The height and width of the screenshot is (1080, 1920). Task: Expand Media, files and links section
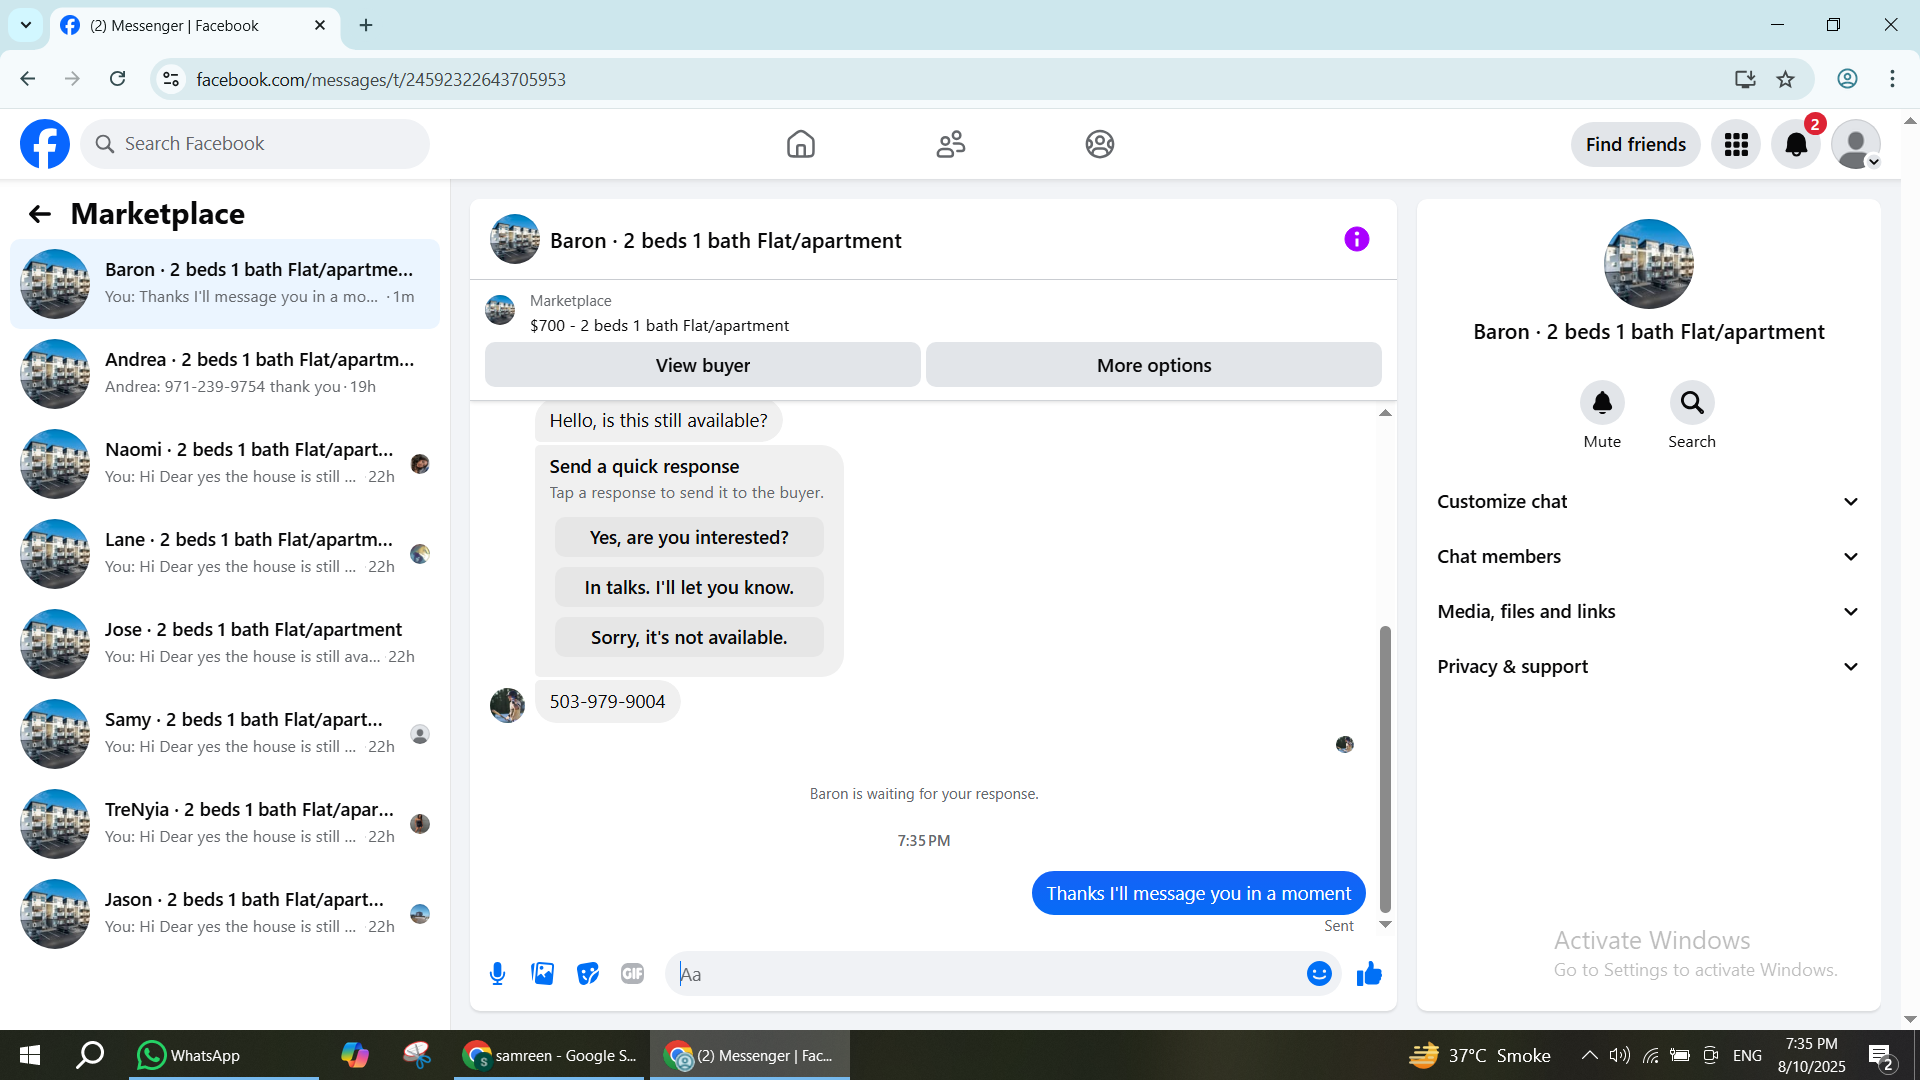point(1648,612)
